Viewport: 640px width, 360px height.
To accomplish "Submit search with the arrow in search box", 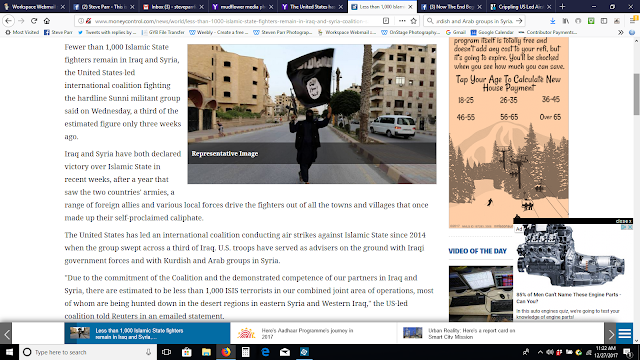I will pyautogui.click(x=519, y=20).
